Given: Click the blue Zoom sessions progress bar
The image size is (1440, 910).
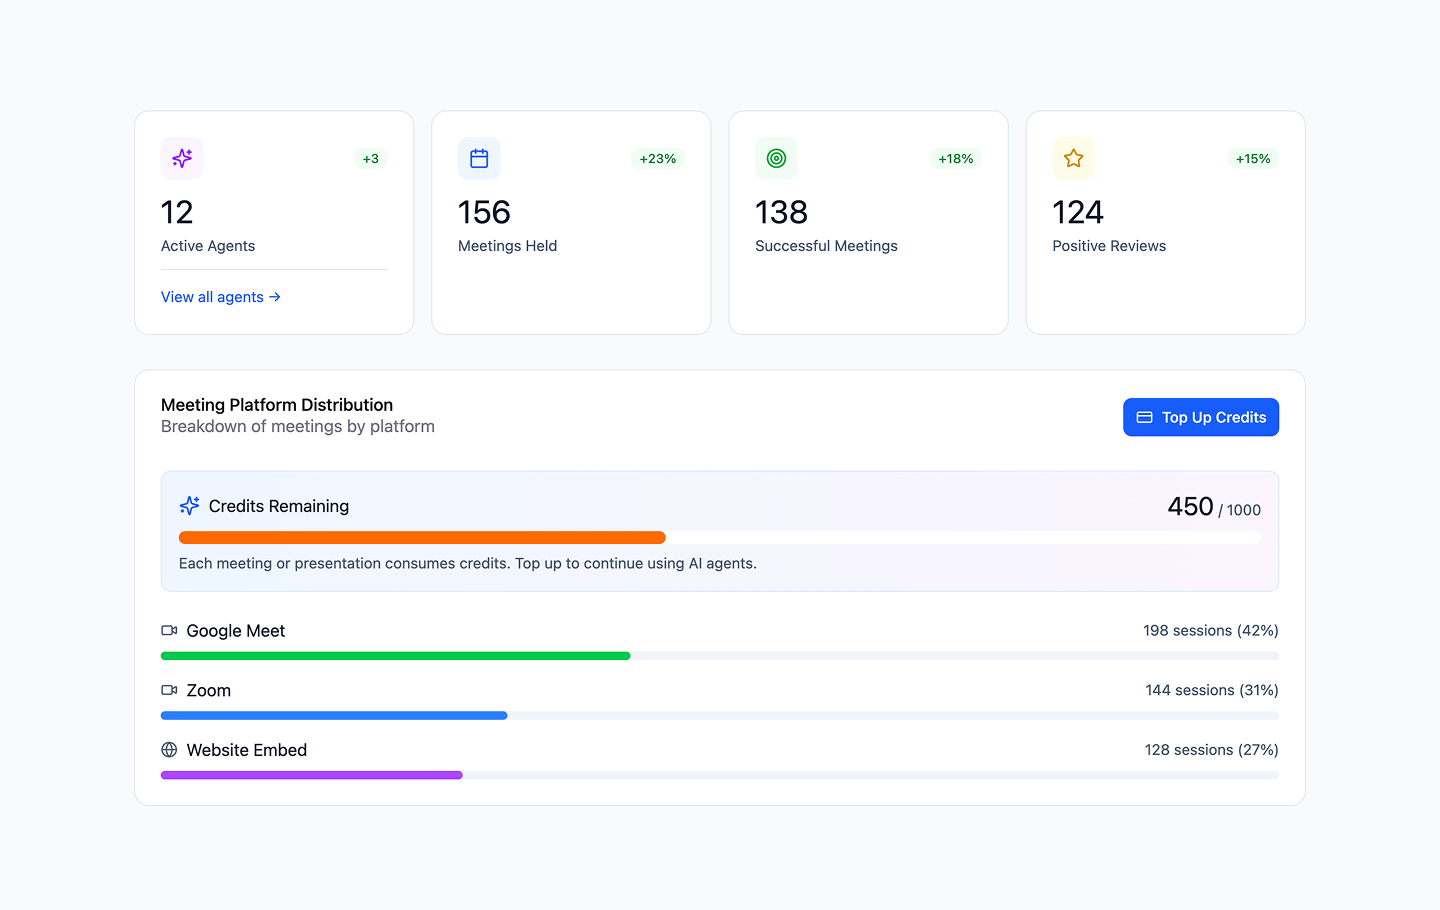Looking at the screenshot, I should (334, 716).
